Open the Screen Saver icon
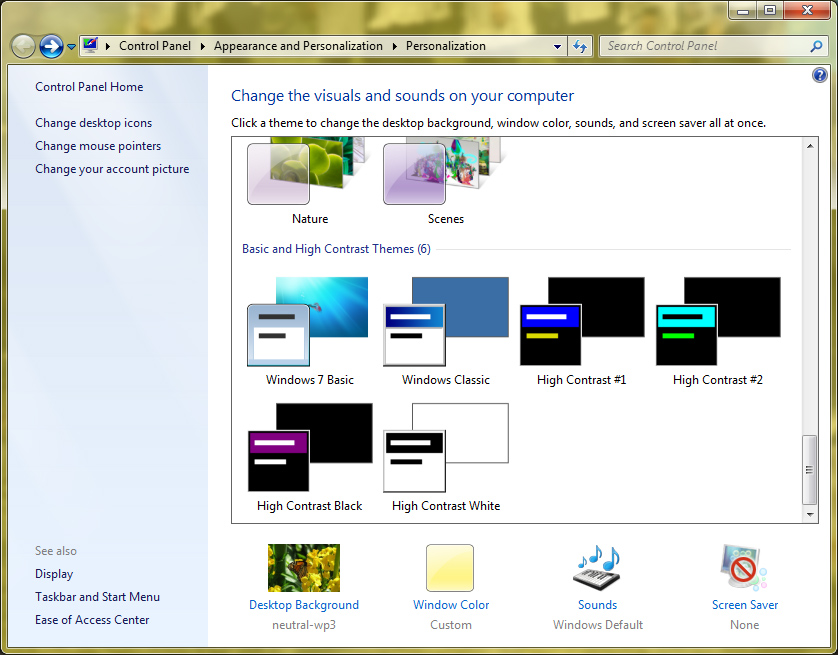Image resolution: width=838 pixels, height=655 pixels. [x=744, y=568]
